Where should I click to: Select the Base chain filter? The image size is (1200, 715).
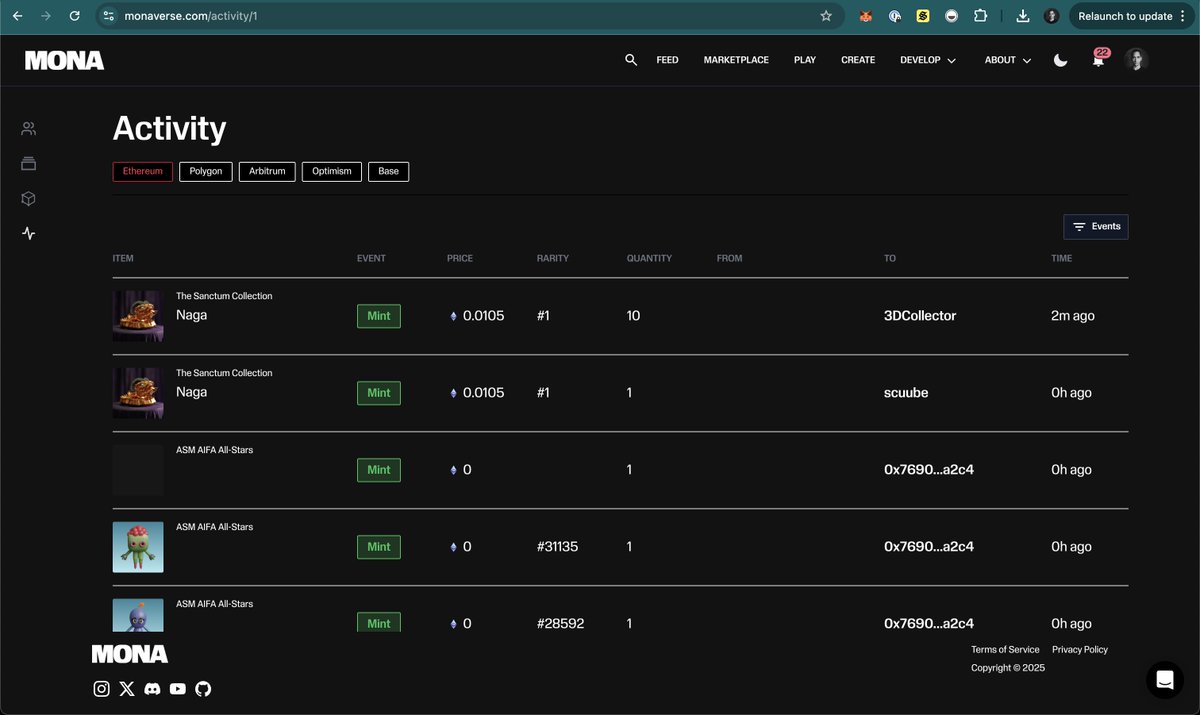(x=389, y=171)
